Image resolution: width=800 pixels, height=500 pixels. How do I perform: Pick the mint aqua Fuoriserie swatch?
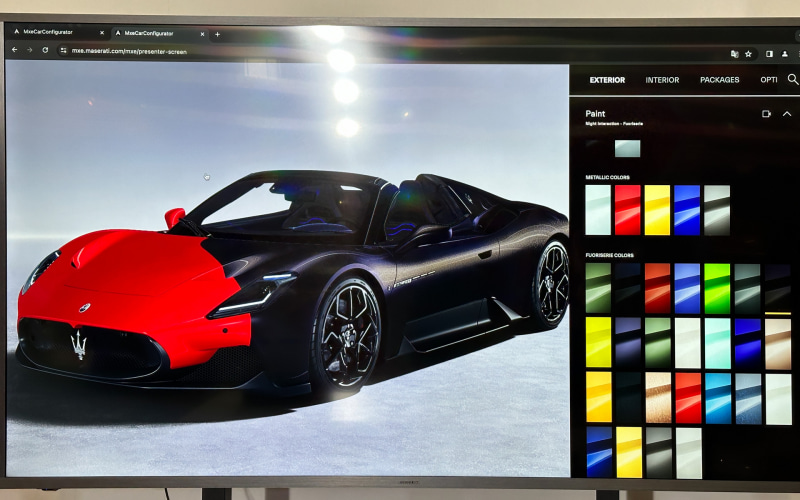pos(717,343)
